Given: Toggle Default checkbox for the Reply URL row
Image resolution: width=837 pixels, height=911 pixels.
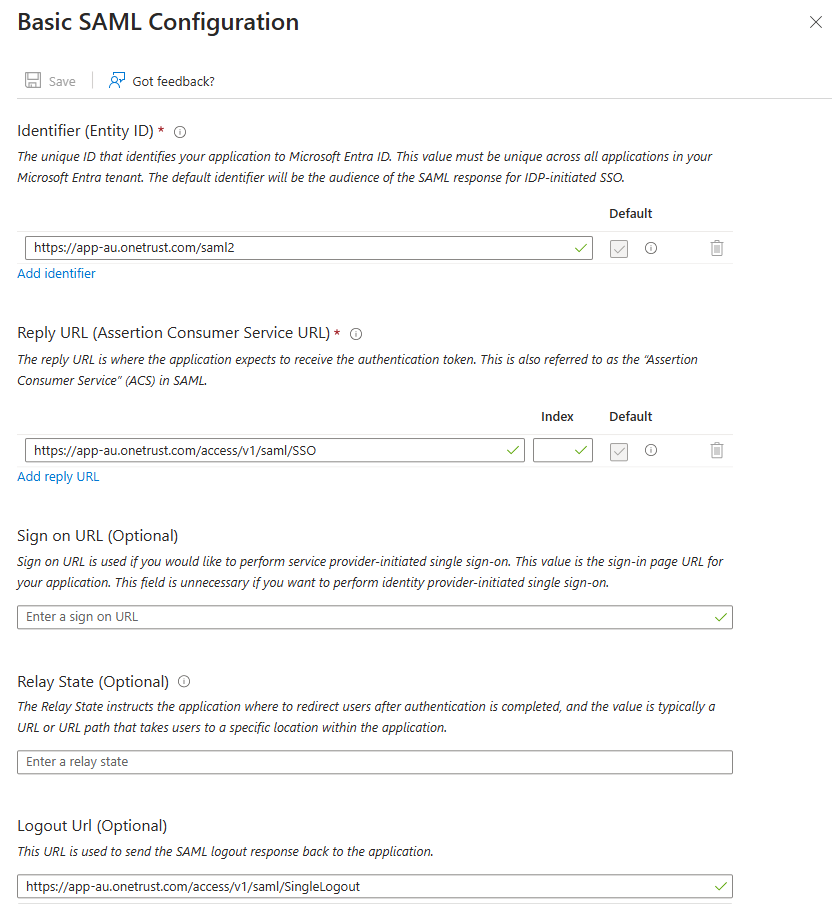Looking at the screenshot, I should coord(619,450).
